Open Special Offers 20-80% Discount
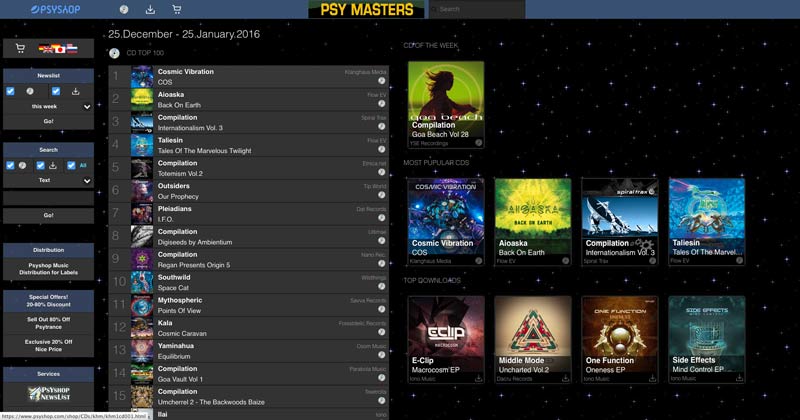800x420 pixels. [x=48, y=301]
